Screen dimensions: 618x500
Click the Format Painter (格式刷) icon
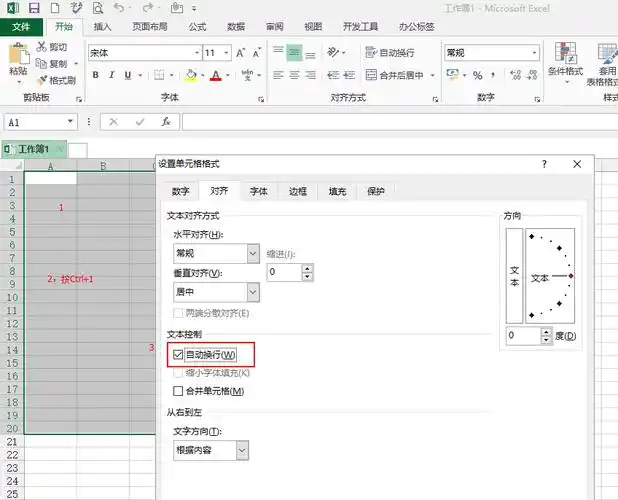pyautogui.click(x=41, y=80)
